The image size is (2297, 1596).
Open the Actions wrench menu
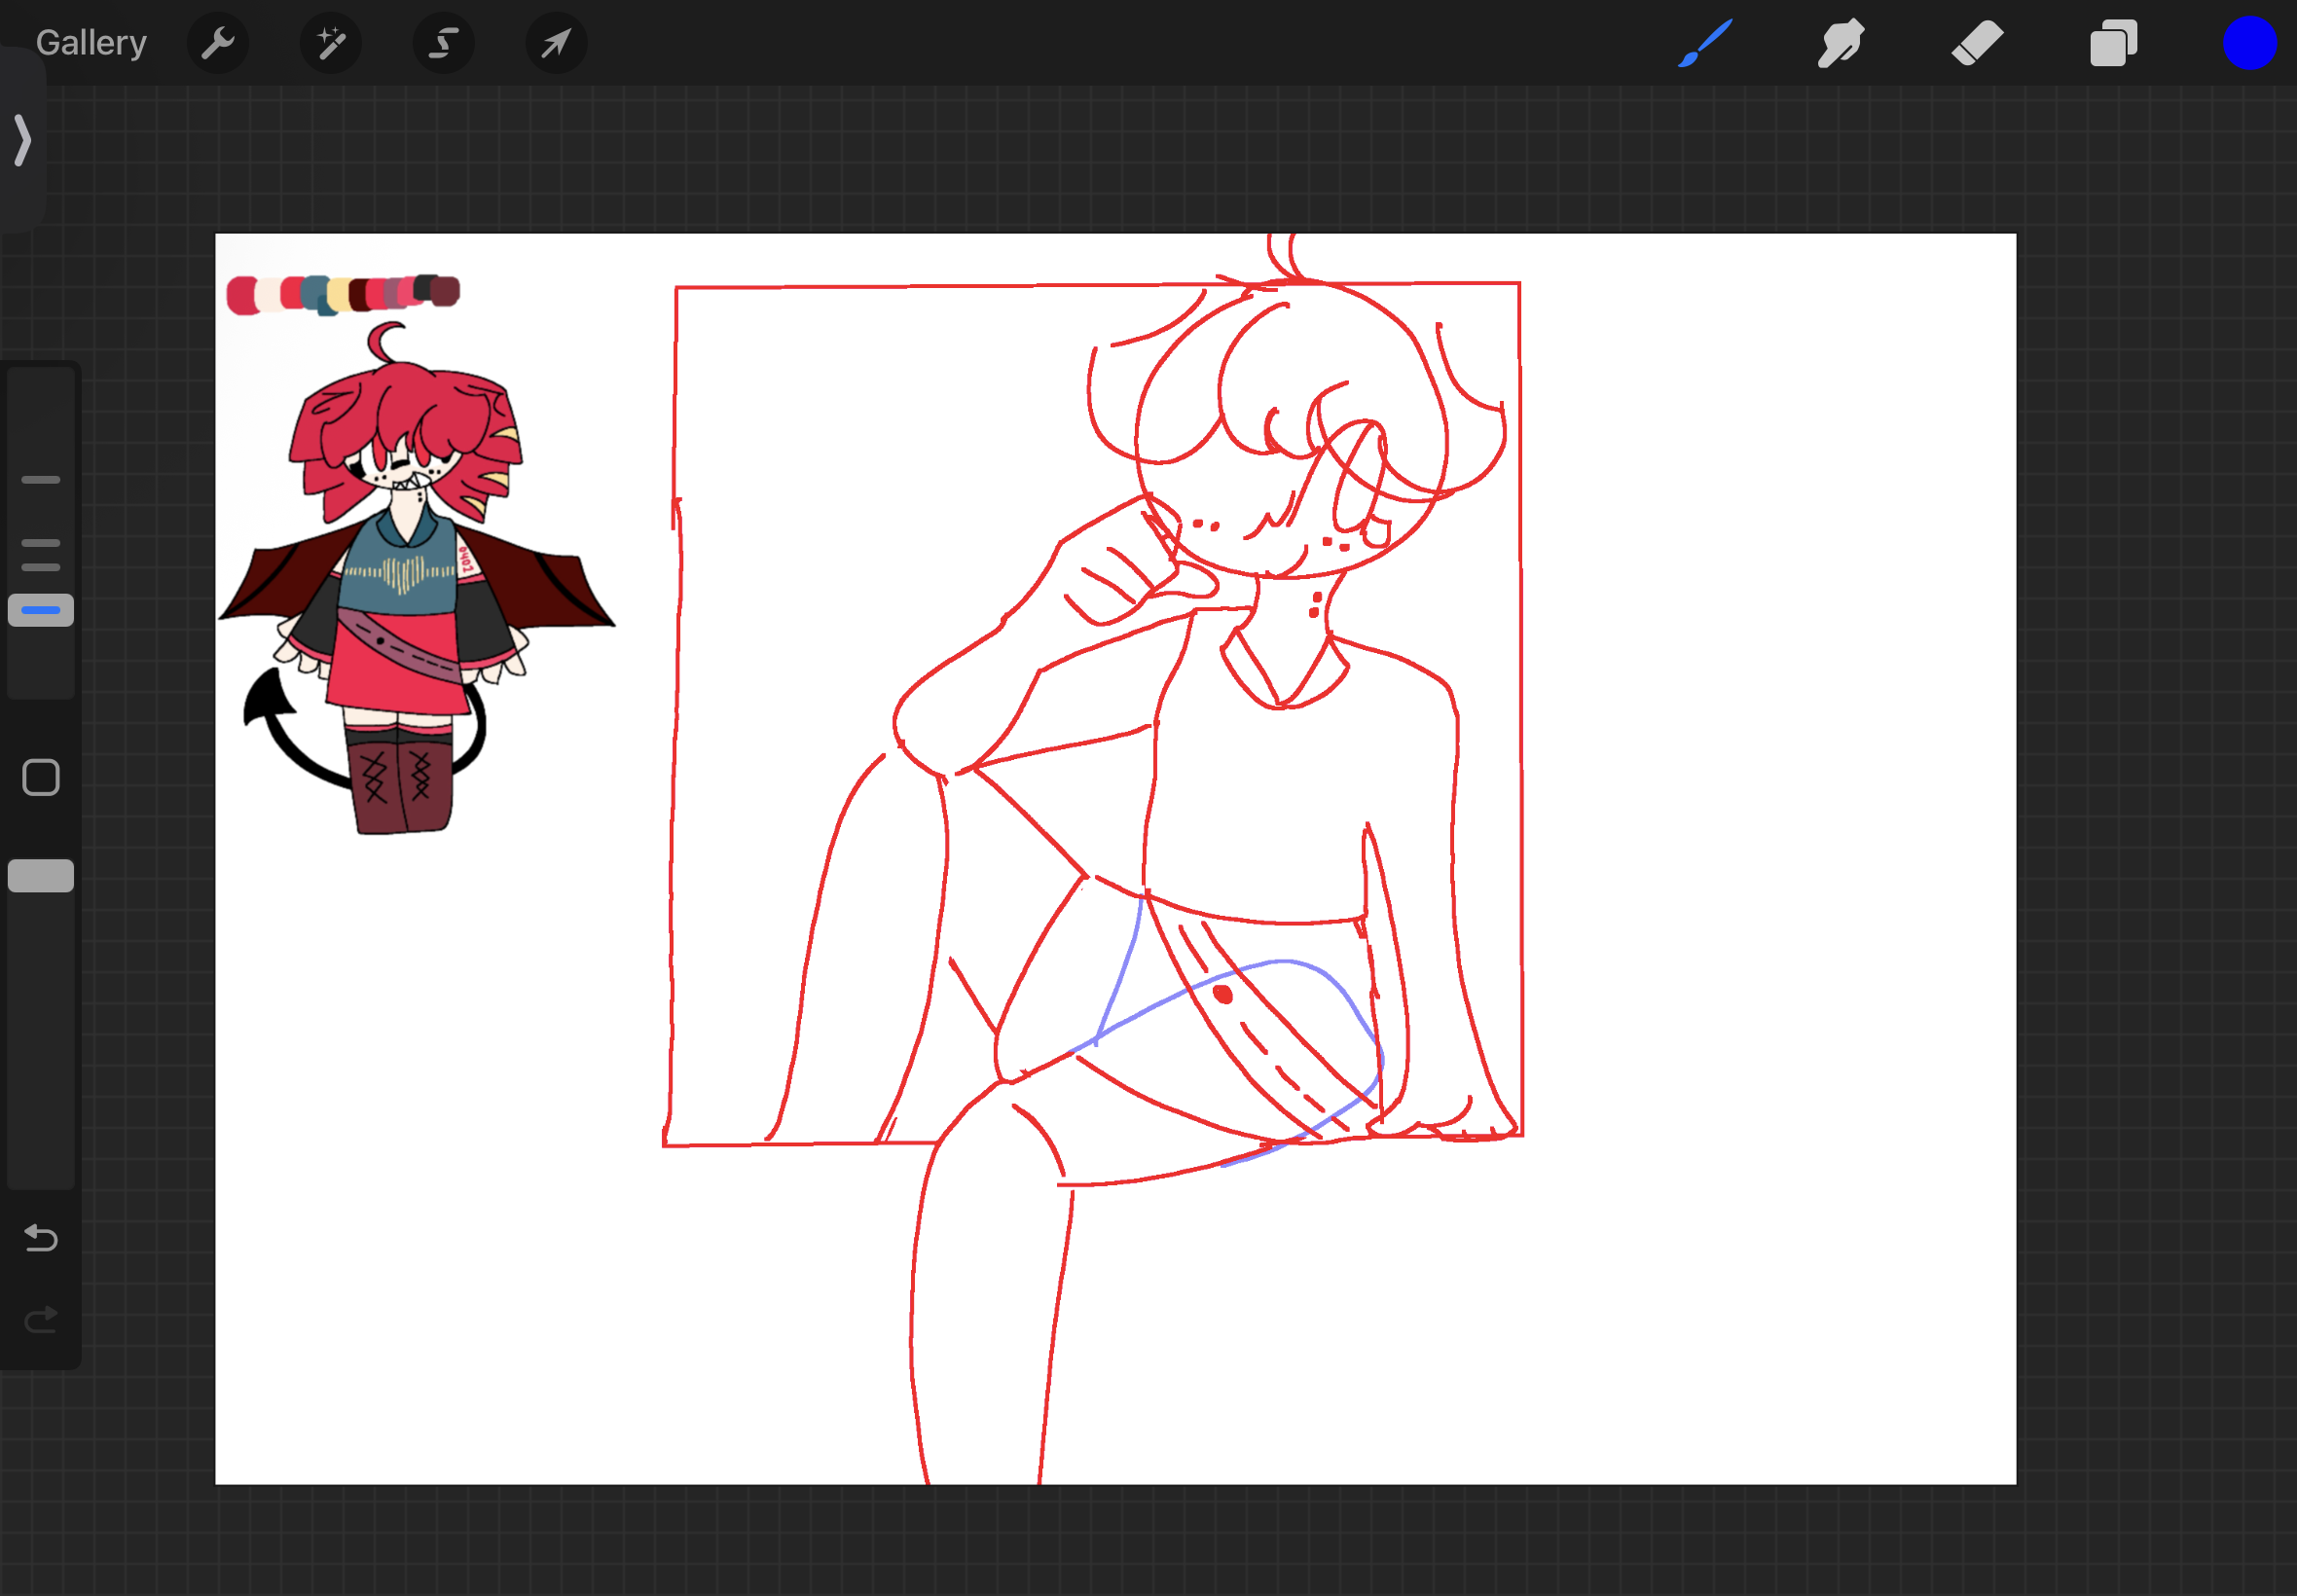pos(217,43)
